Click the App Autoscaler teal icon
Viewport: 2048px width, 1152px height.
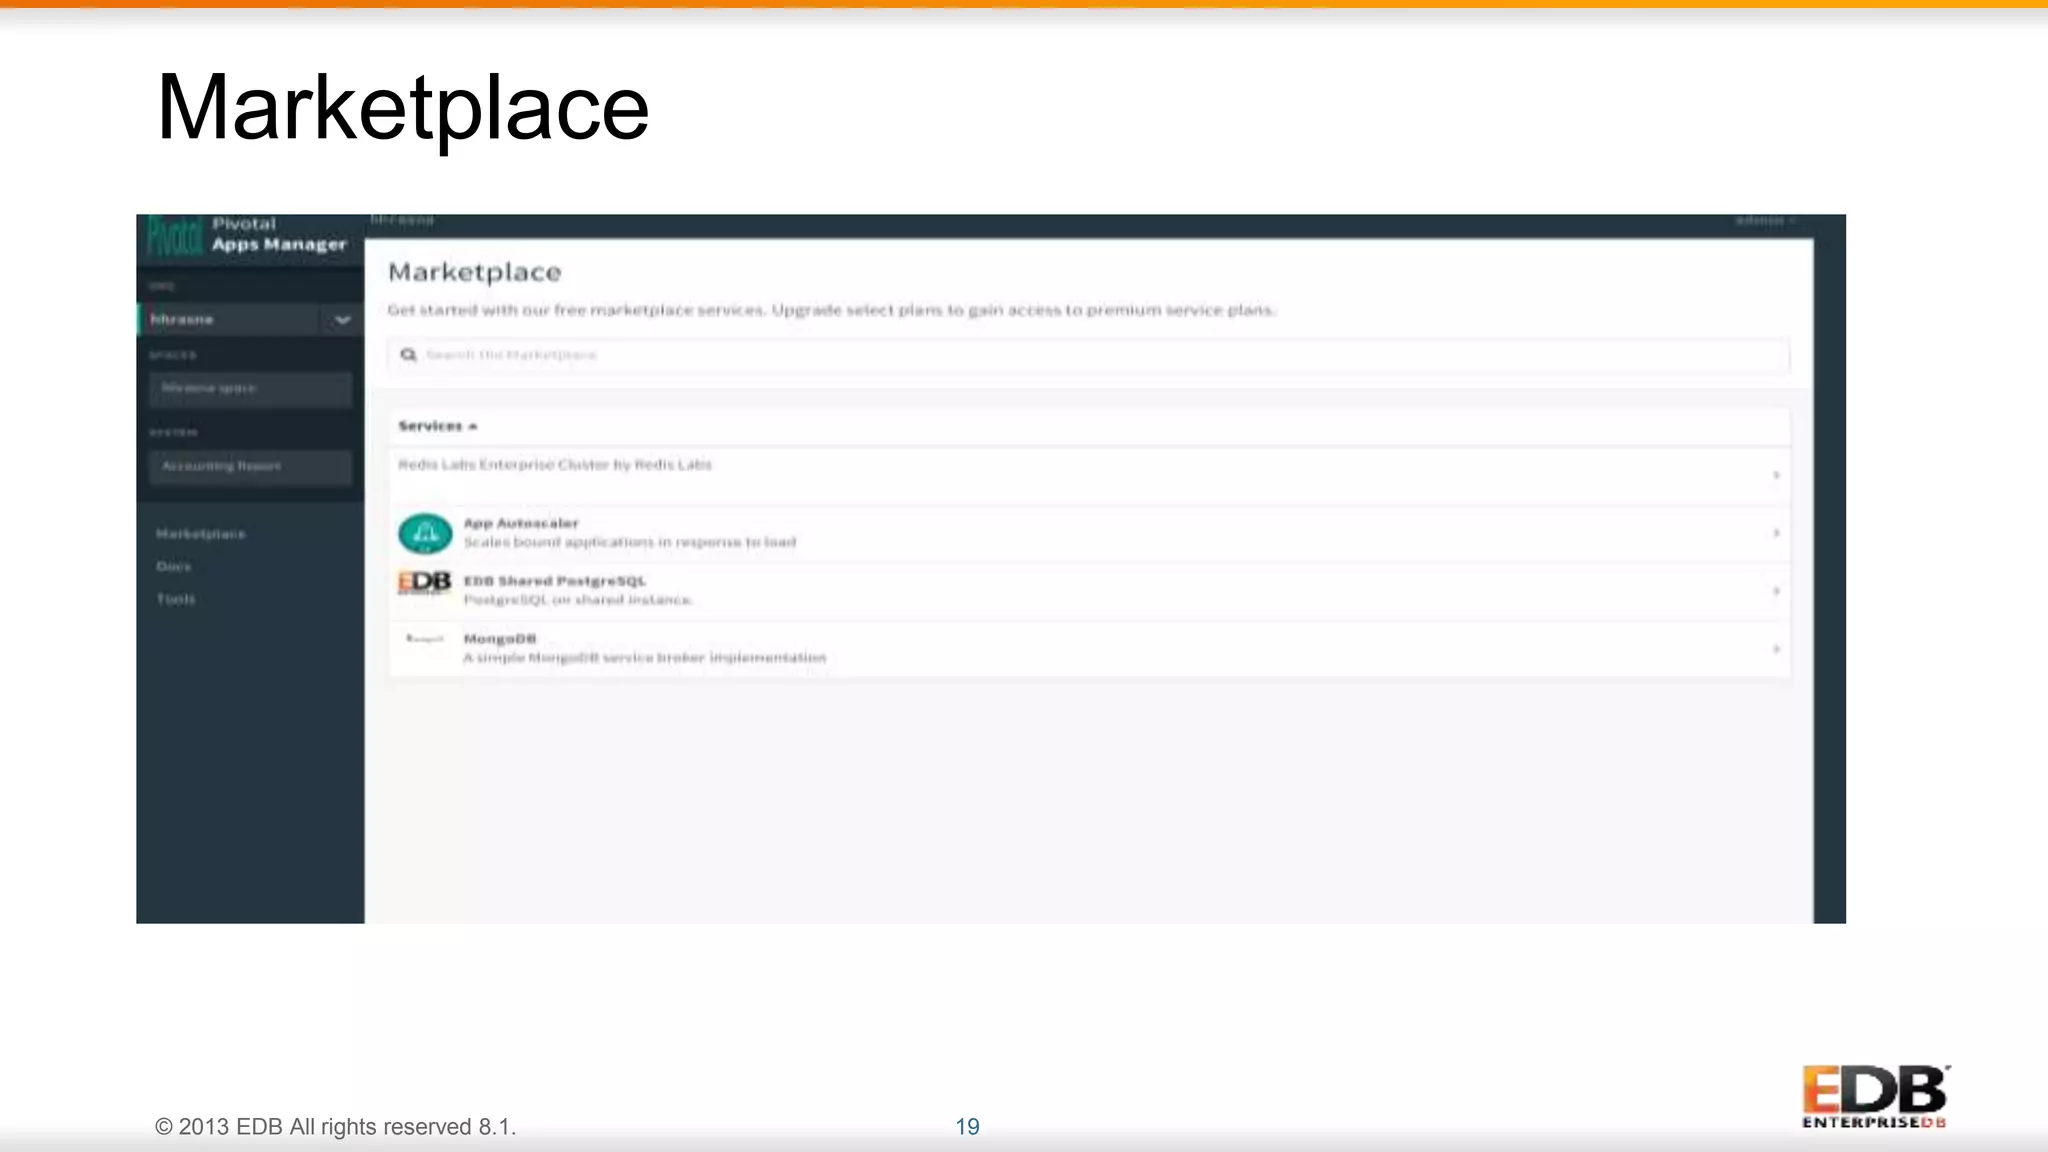click(x=425, y=533)
